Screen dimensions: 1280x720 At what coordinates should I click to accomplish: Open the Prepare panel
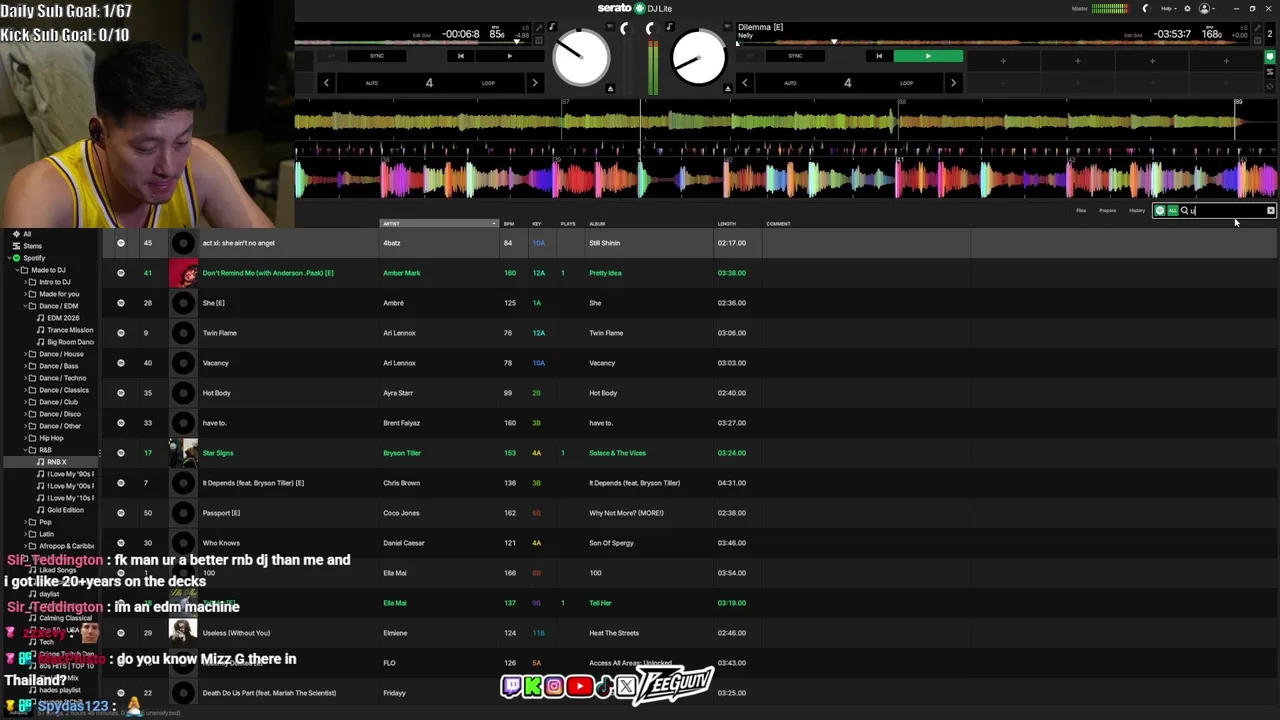(1107, 210)
